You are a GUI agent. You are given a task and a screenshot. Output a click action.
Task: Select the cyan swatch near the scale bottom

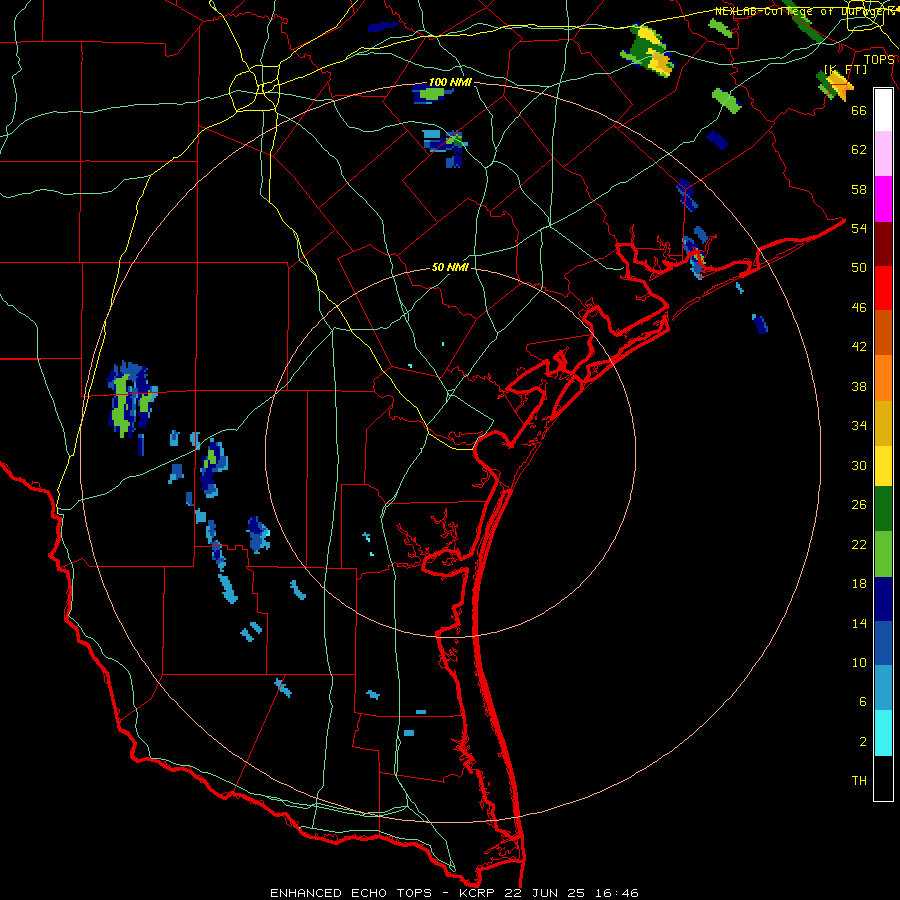tap(883, 733)
